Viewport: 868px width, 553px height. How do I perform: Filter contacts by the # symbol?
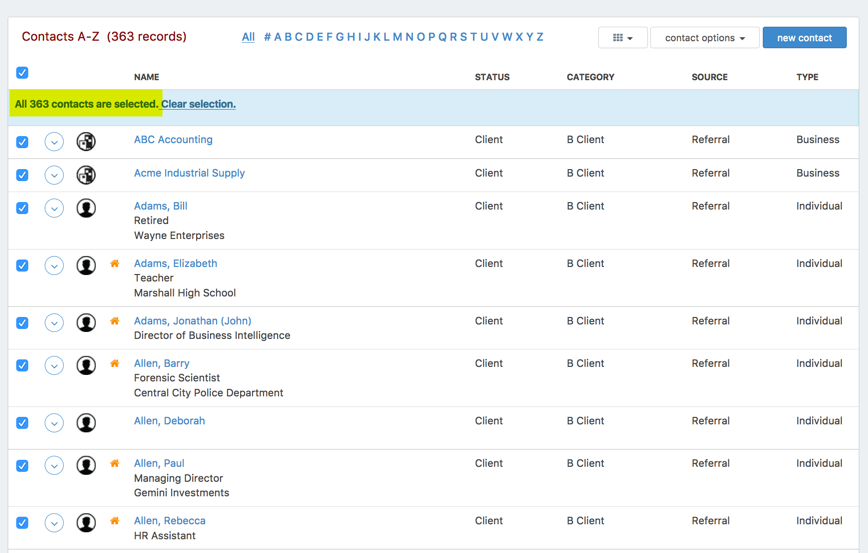[267, 37]
